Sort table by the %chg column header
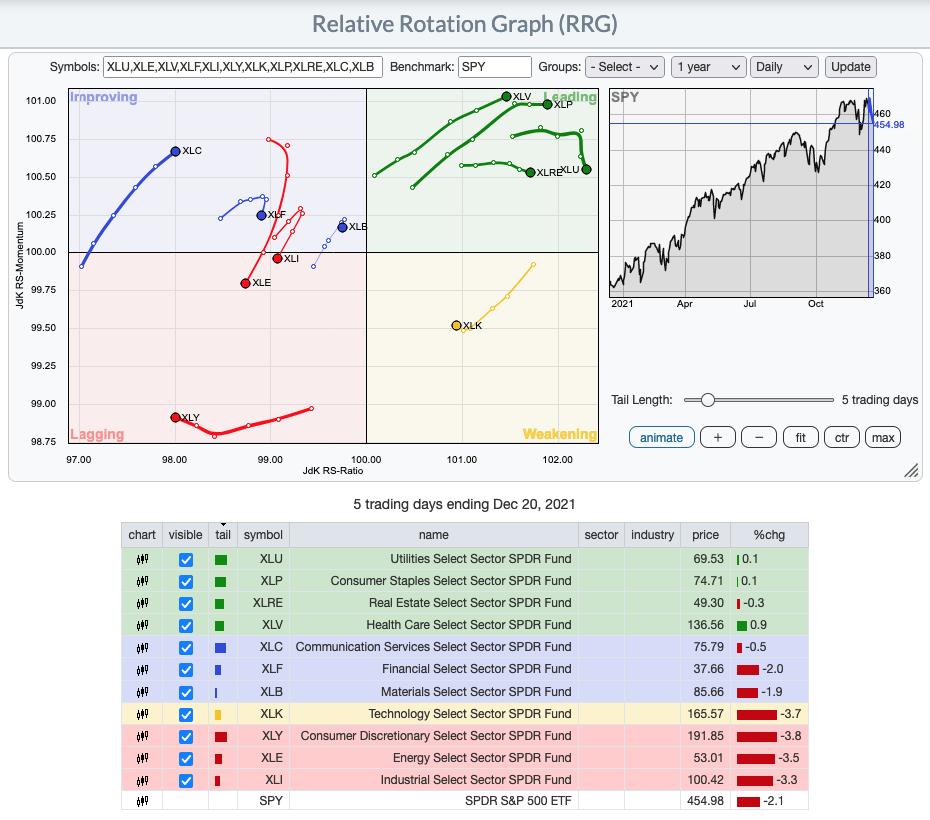930x820 pixels. tap(769, 535)
